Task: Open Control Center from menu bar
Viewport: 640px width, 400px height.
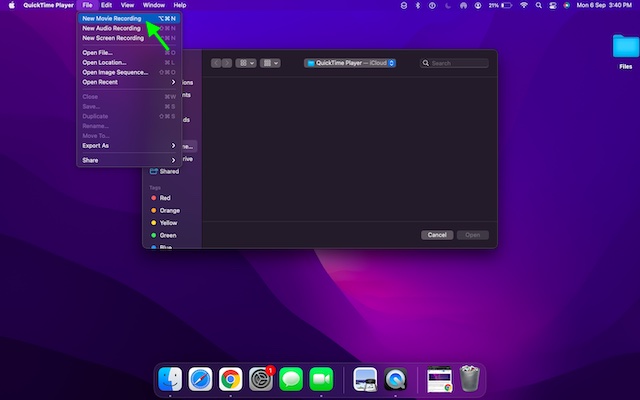Action: (553, 5)
